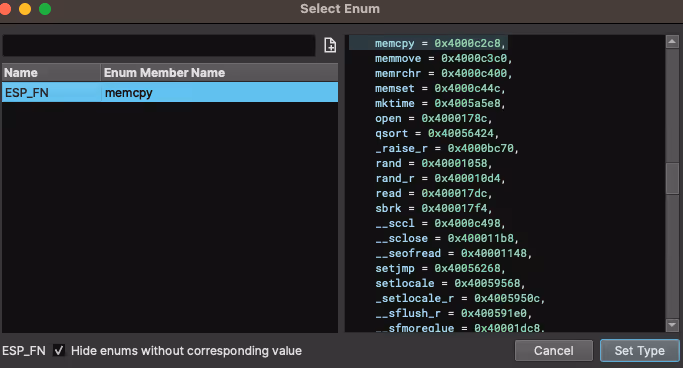Select the ESP_FN enum row cell
This screenshot has height=368, width=683.
click(x=51, y=92)
